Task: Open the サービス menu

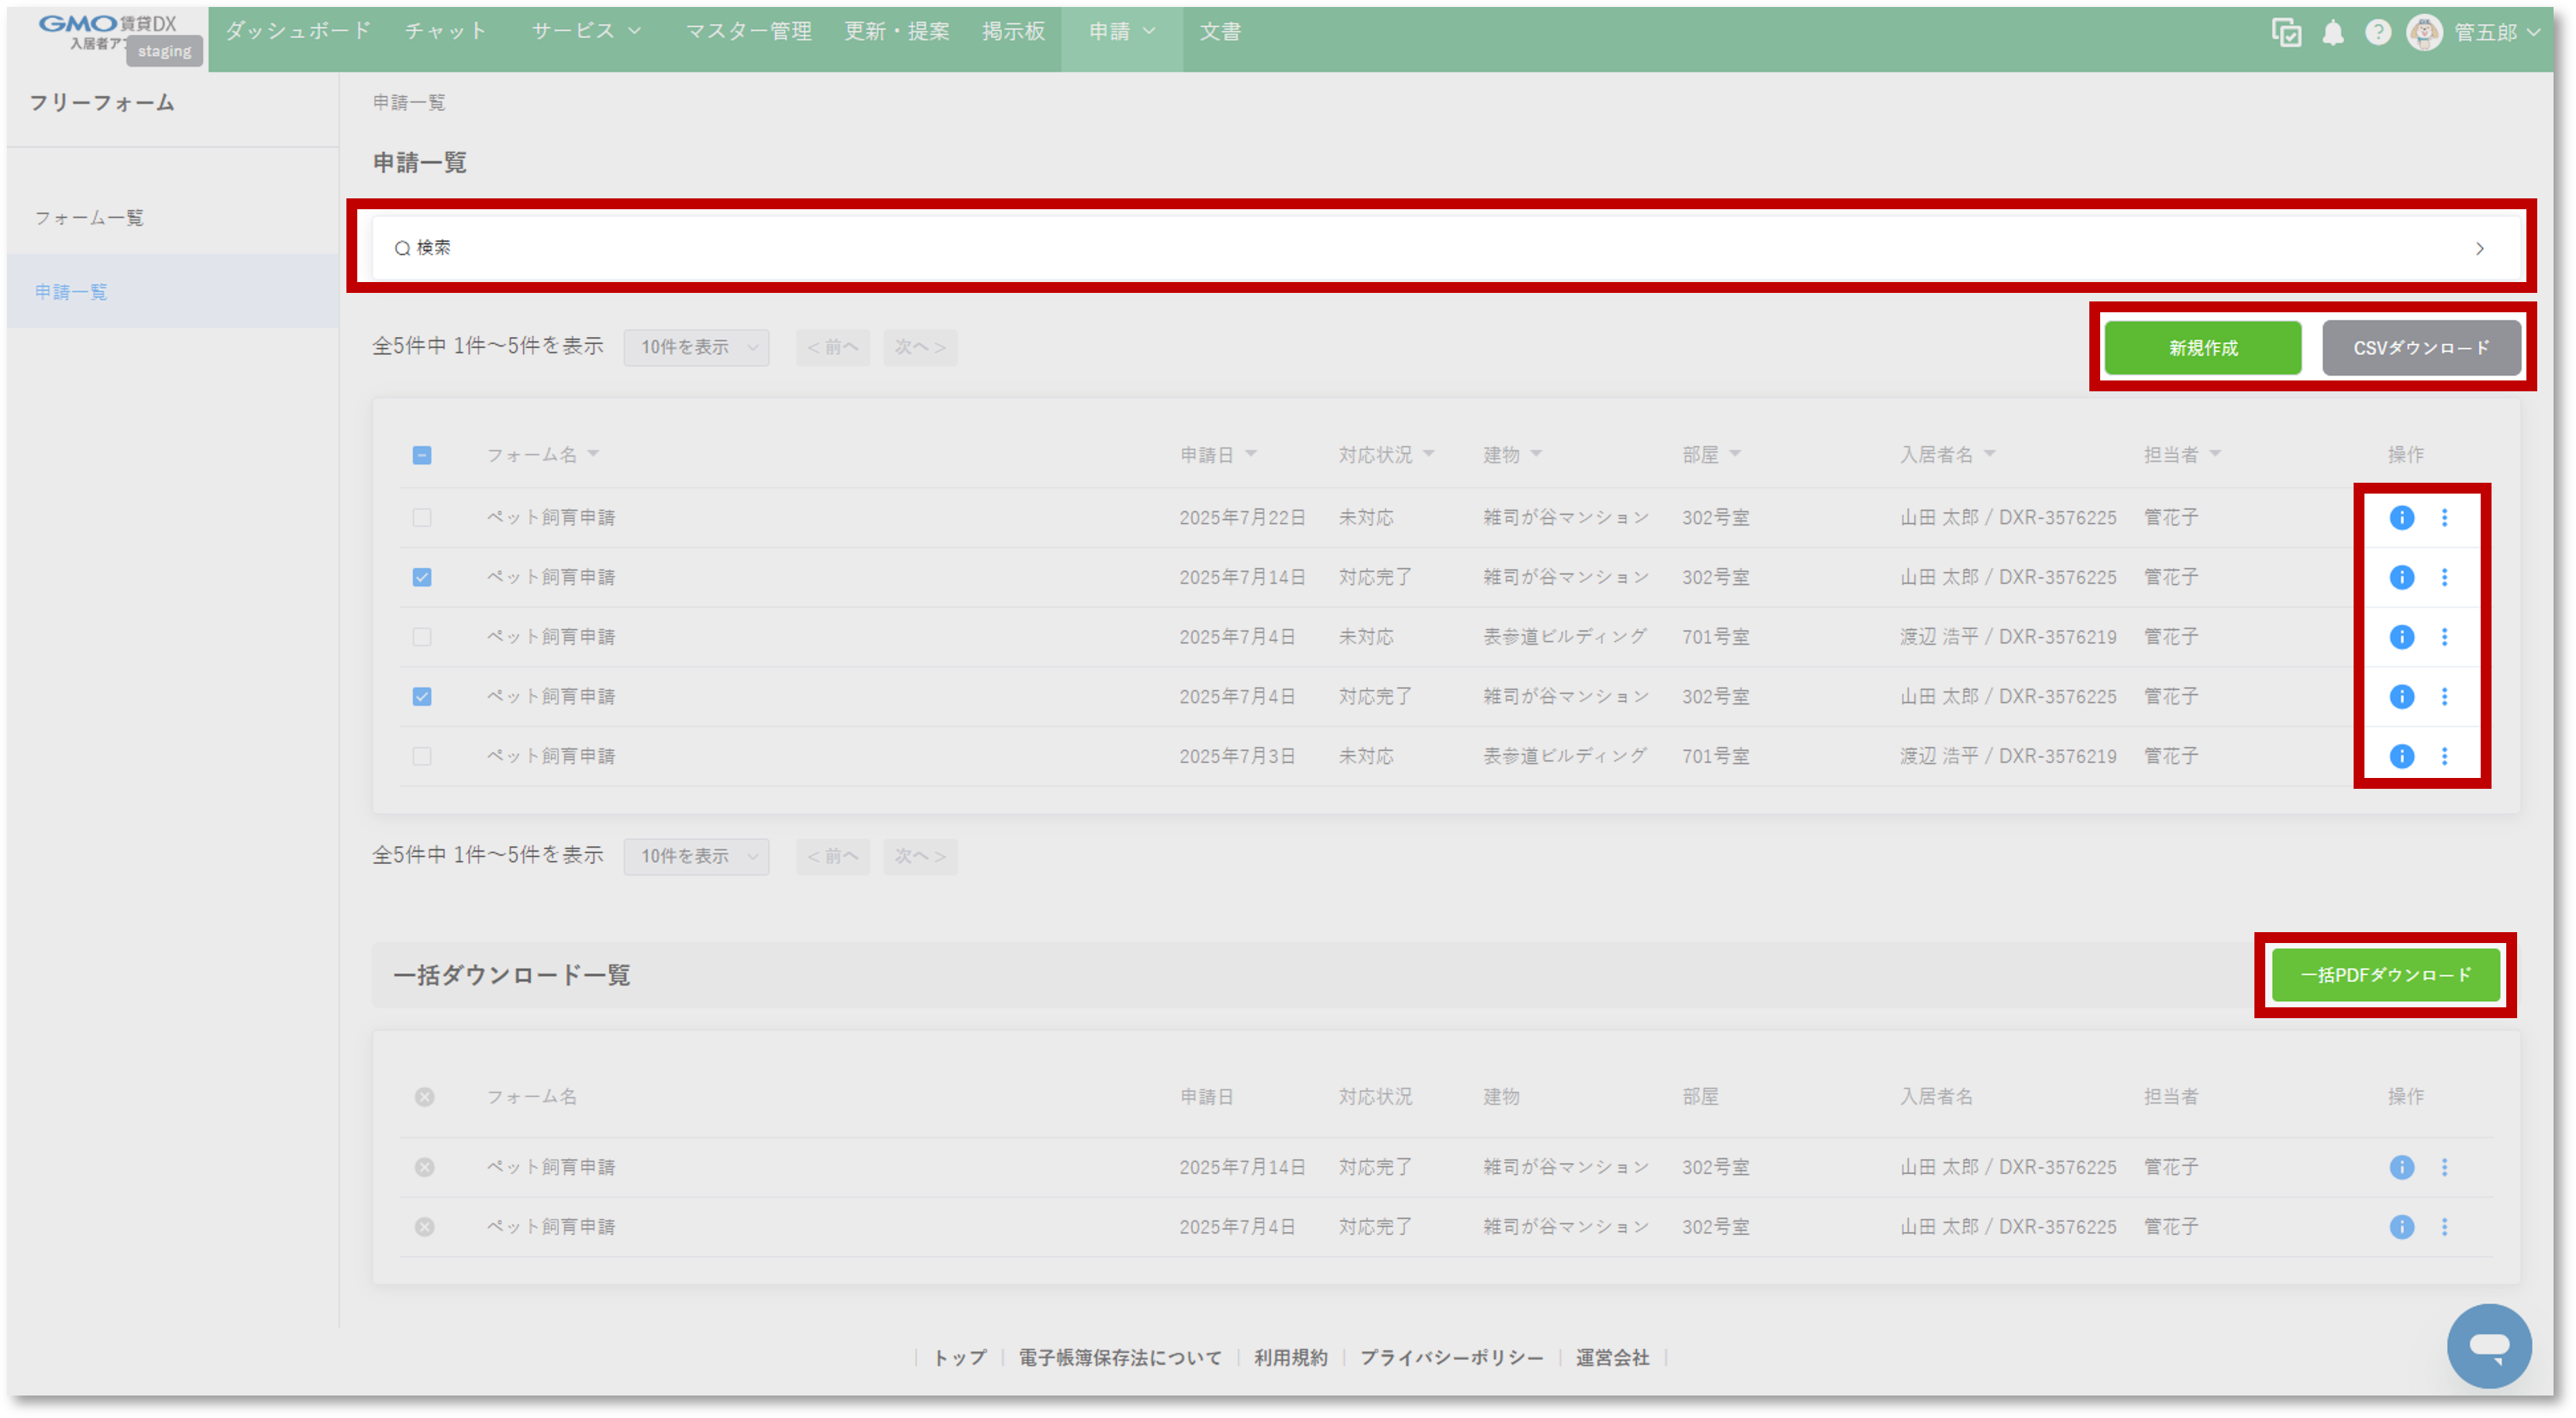Action: [x=586, y=31]
